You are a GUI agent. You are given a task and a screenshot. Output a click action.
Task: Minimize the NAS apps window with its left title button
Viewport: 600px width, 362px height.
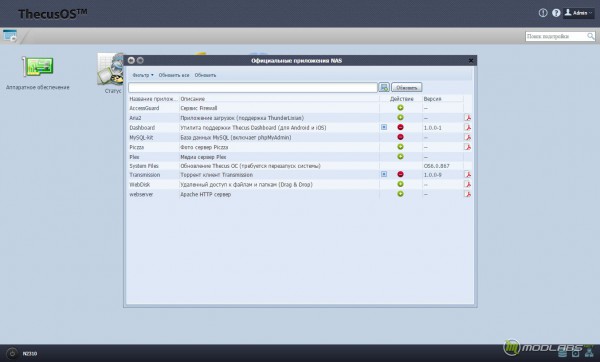(131, 60)
